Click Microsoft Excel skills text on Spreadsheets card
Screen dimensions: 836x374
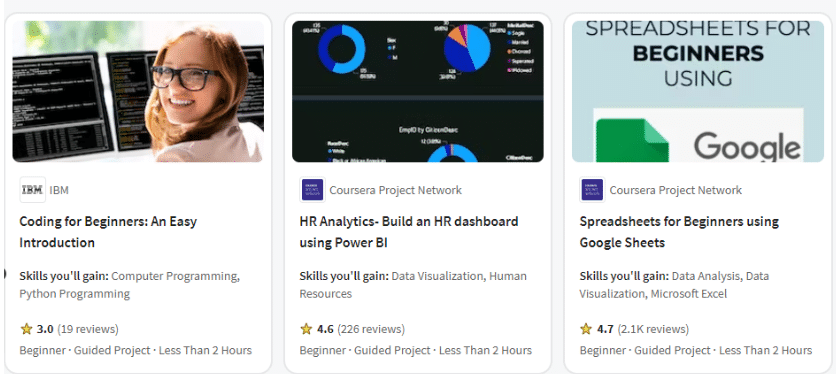(689, 294)
